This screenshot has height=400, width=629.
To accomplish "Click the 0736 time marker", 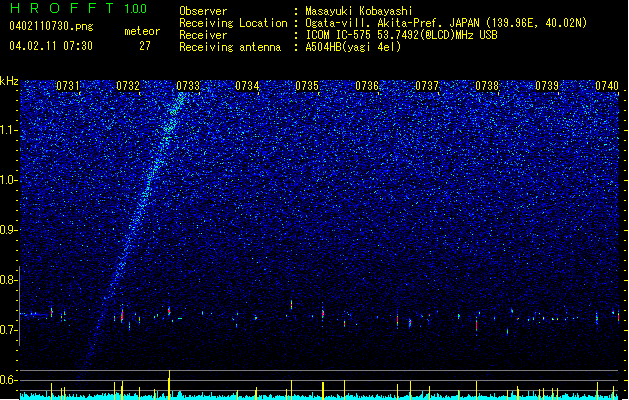I will 367,86.
